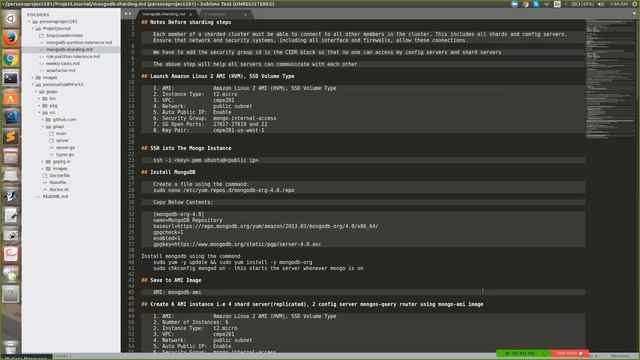This screenshot has width=640, height=360.
Task: Select the main folder under goapi
Action: [61, 133]
